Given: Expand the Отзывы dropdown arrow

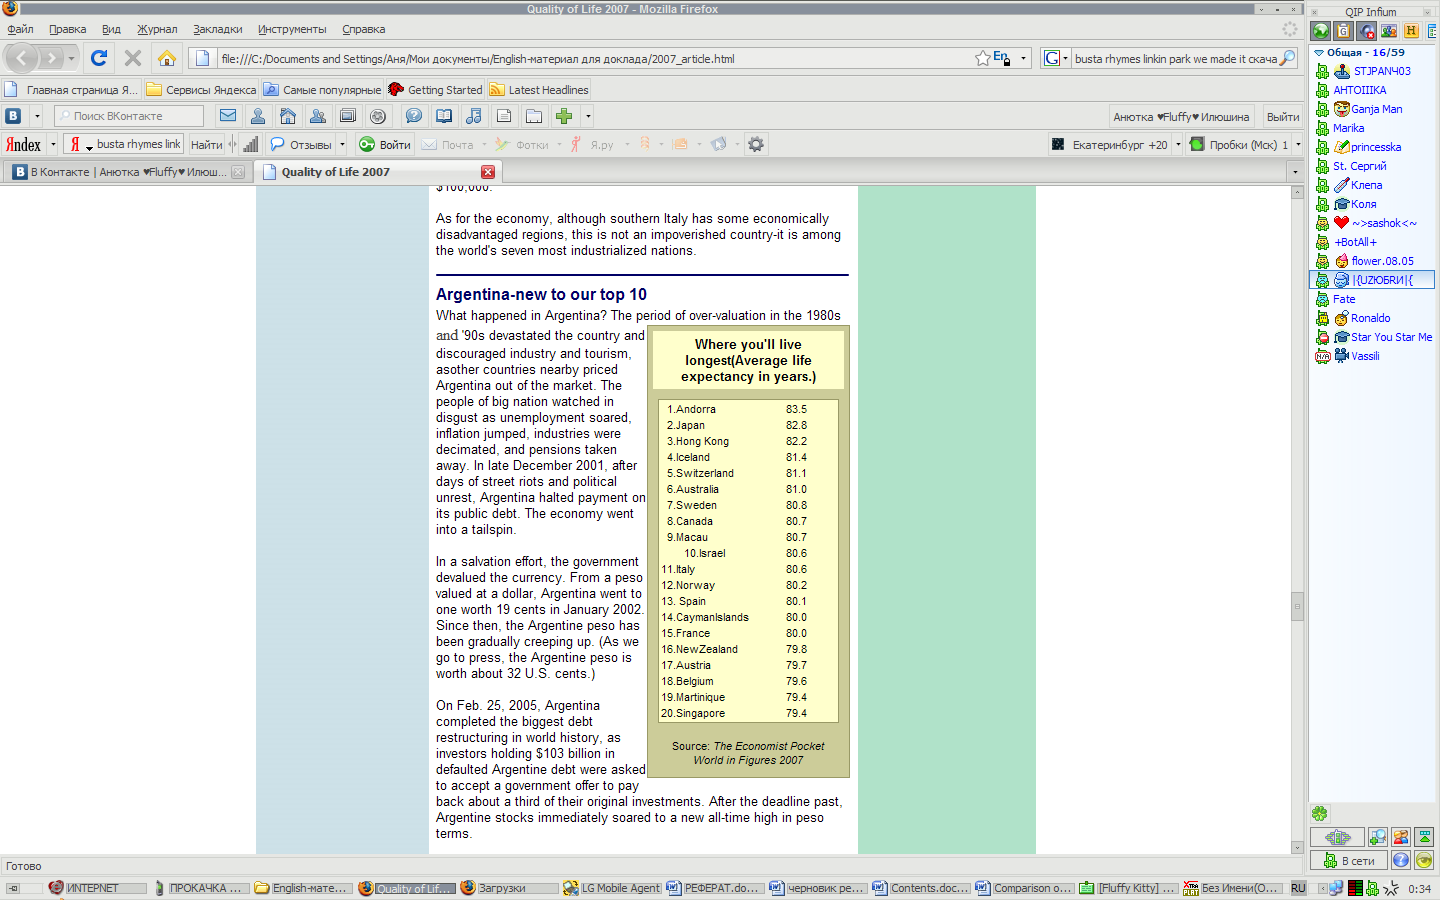Looking at the screenshot, I should pos(342,144).
